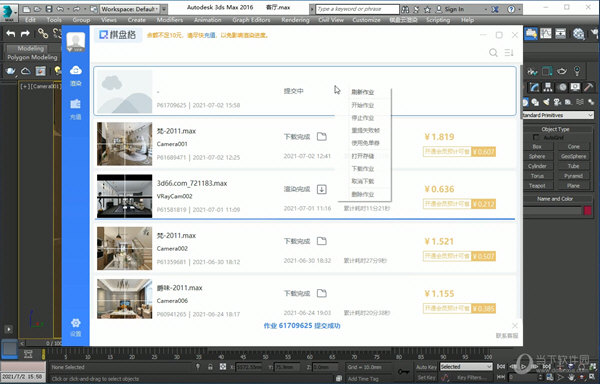Choose 刷新作业 in context menu
Screen dimensions: 600x384
[x=363, y=92]
